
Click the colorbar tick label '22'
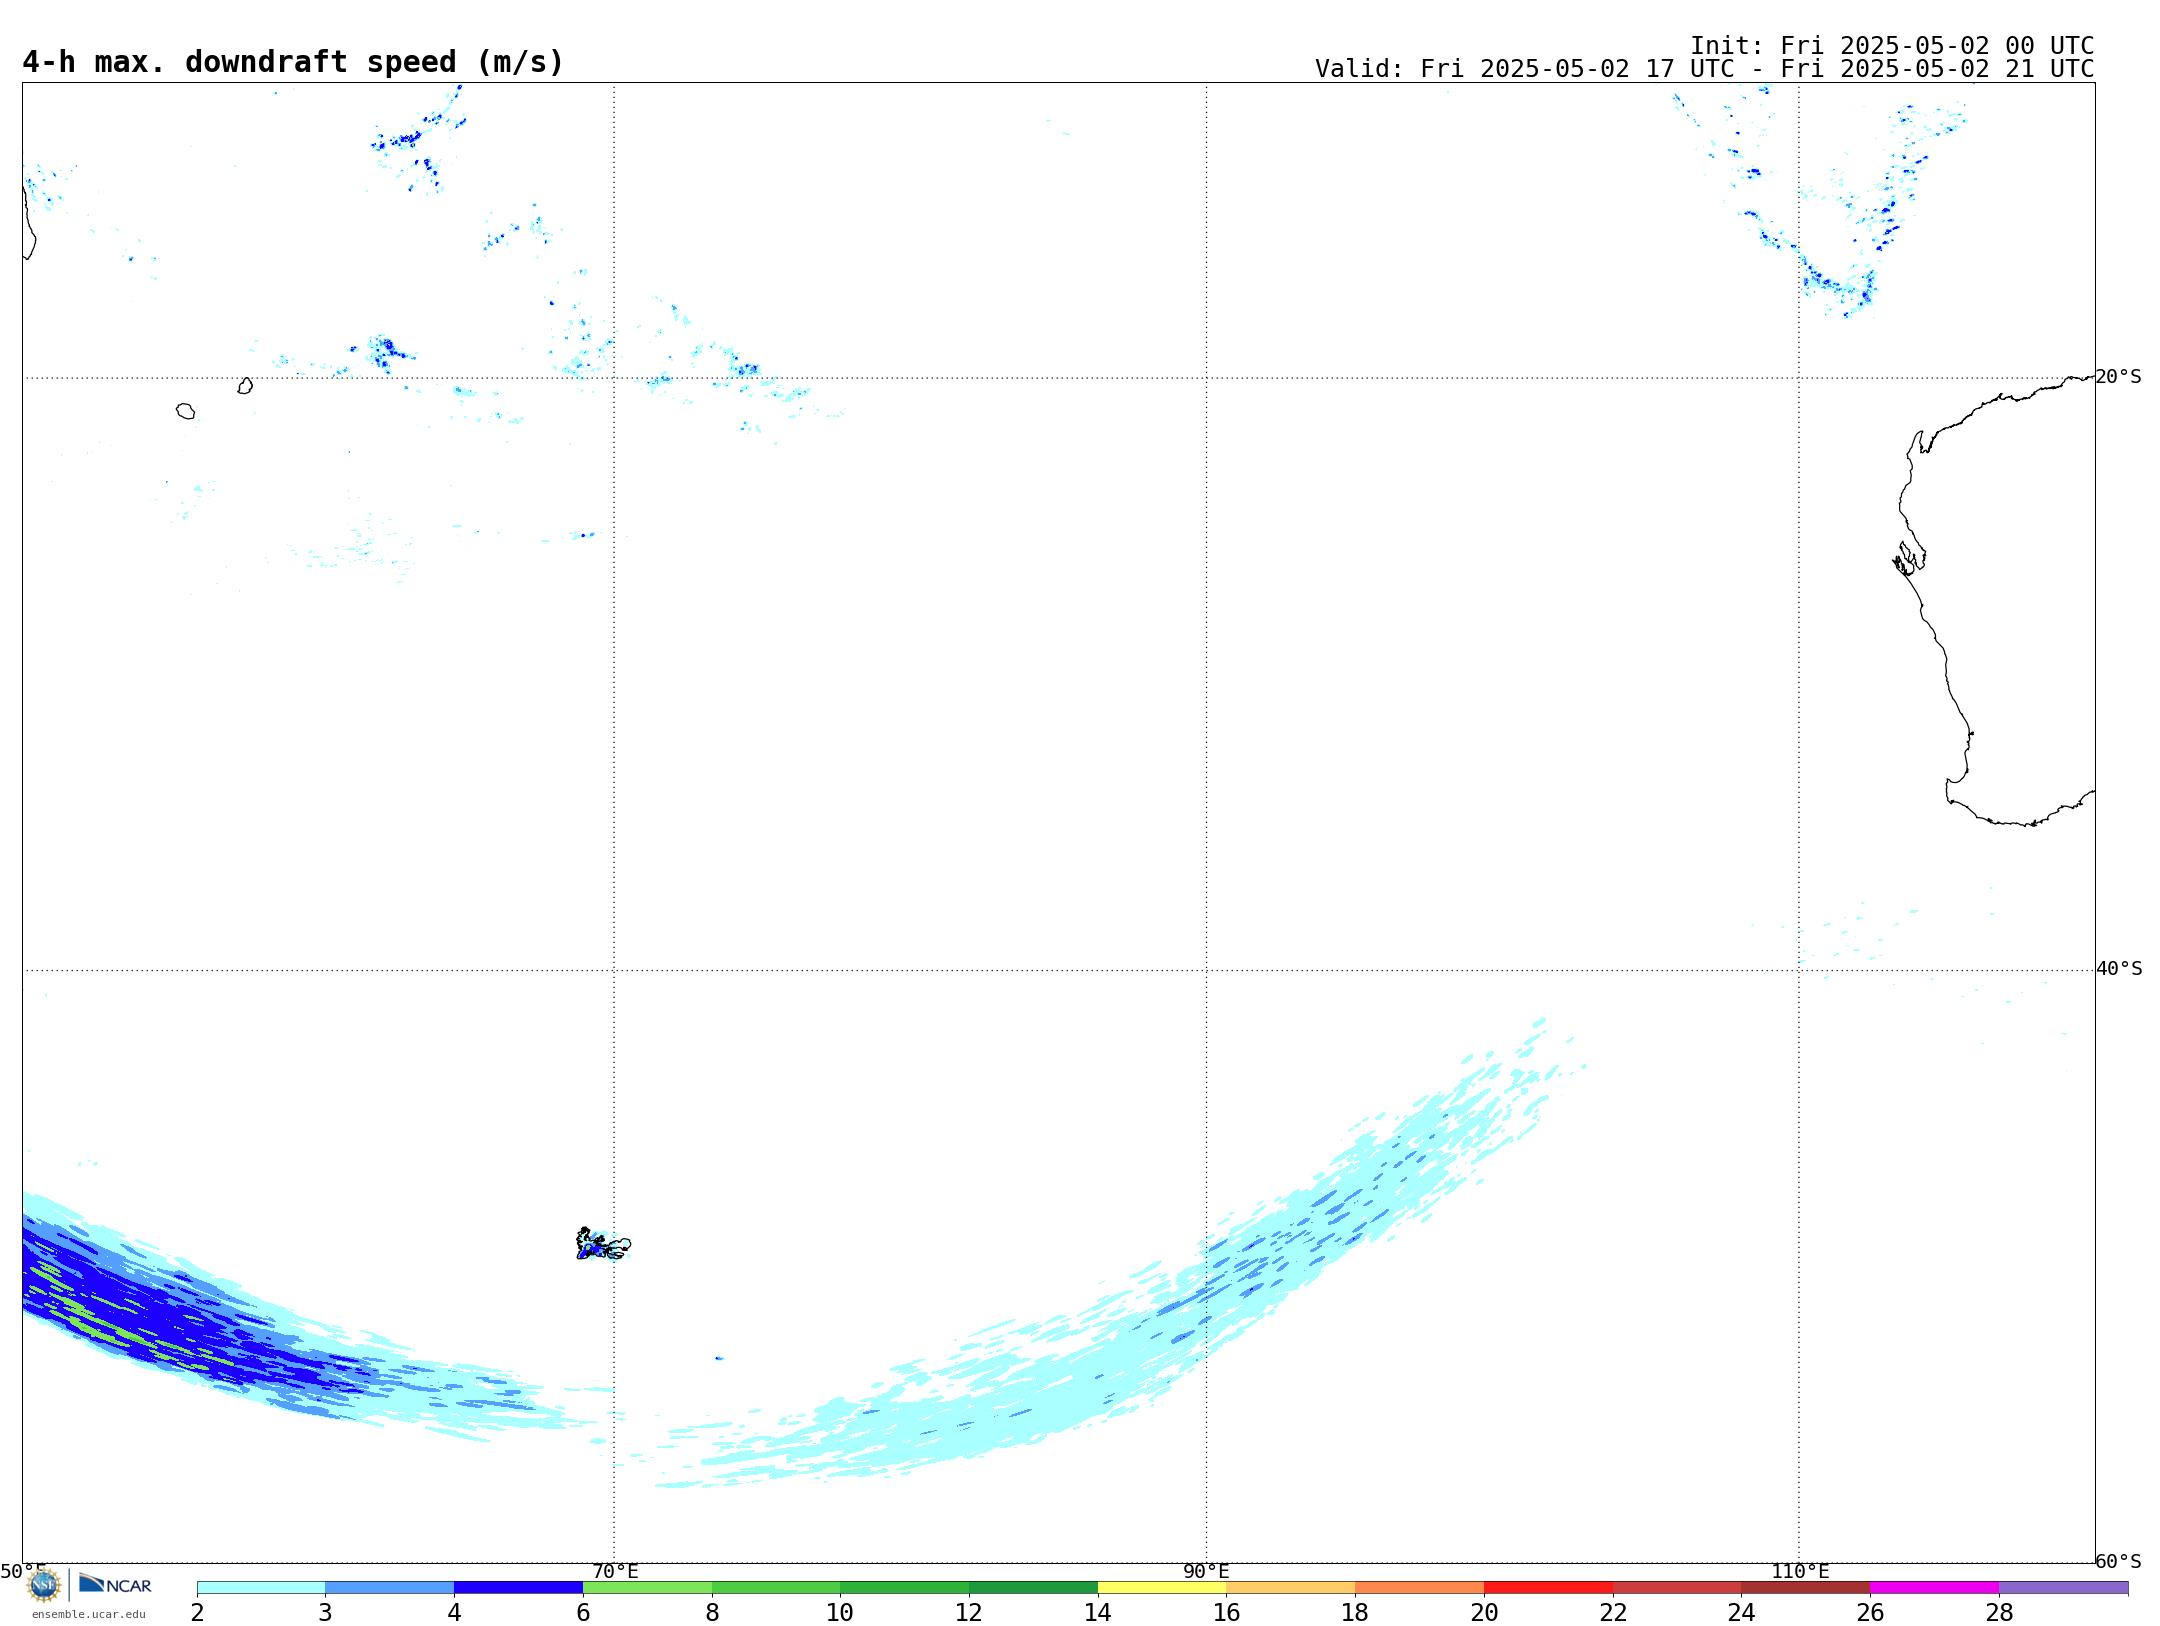coord(1613,1612)
